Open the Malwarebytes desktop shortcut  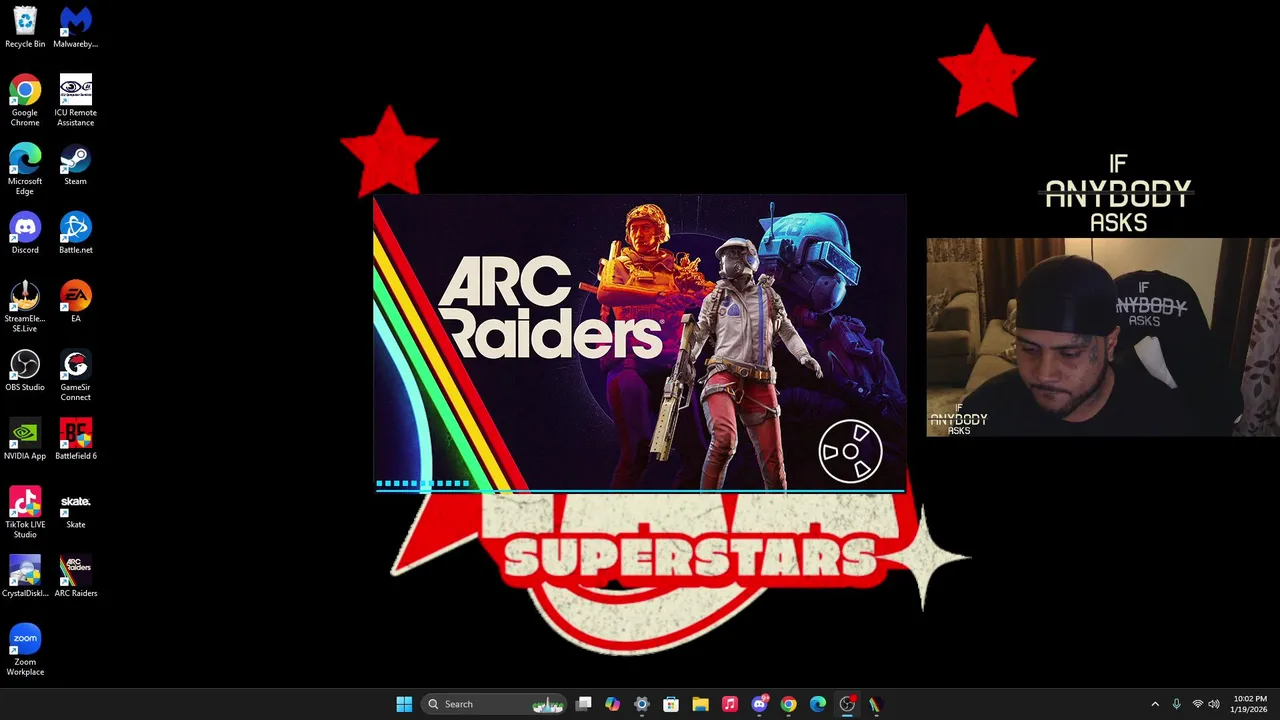pyautogui.click(x=75, y=27)
